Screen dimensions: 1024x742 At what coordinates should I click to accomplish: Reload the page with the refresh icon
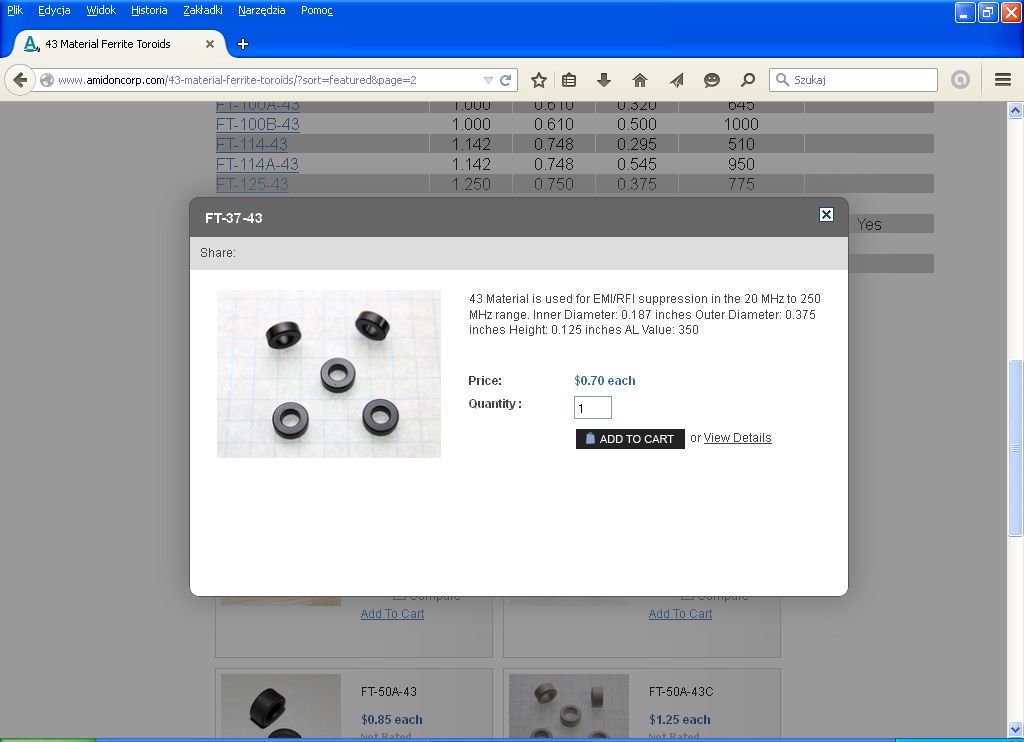(x=506, y=80)
